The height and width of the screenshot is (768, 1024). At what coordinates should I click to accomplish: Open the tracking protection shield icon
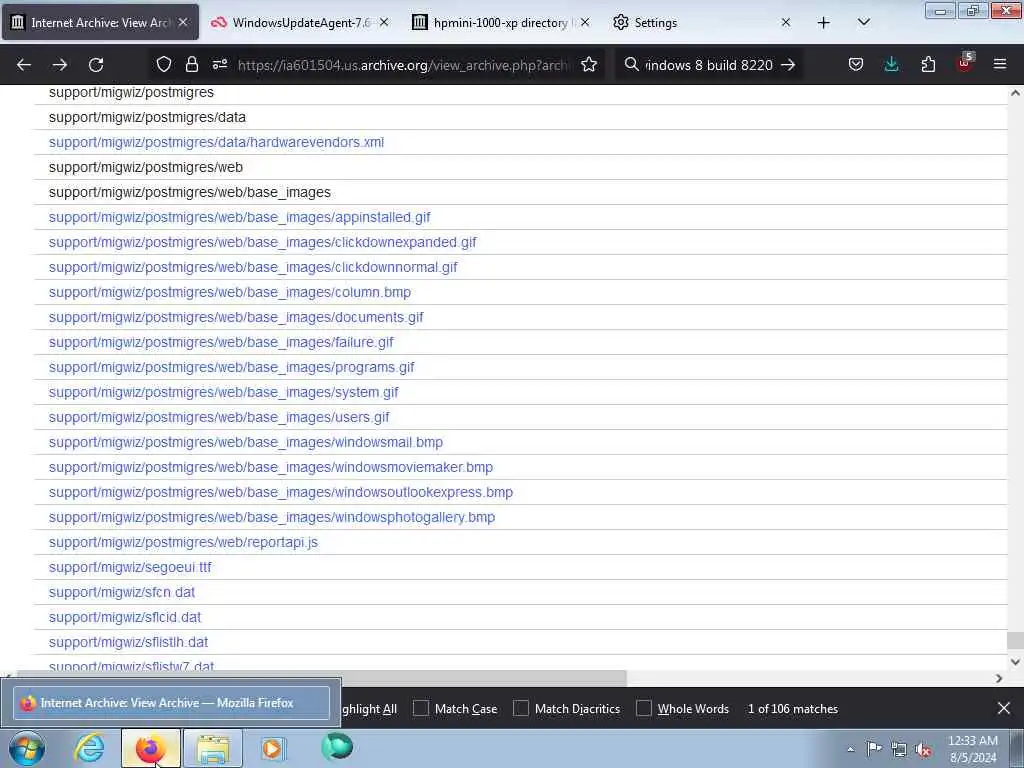tap(164, 64)
